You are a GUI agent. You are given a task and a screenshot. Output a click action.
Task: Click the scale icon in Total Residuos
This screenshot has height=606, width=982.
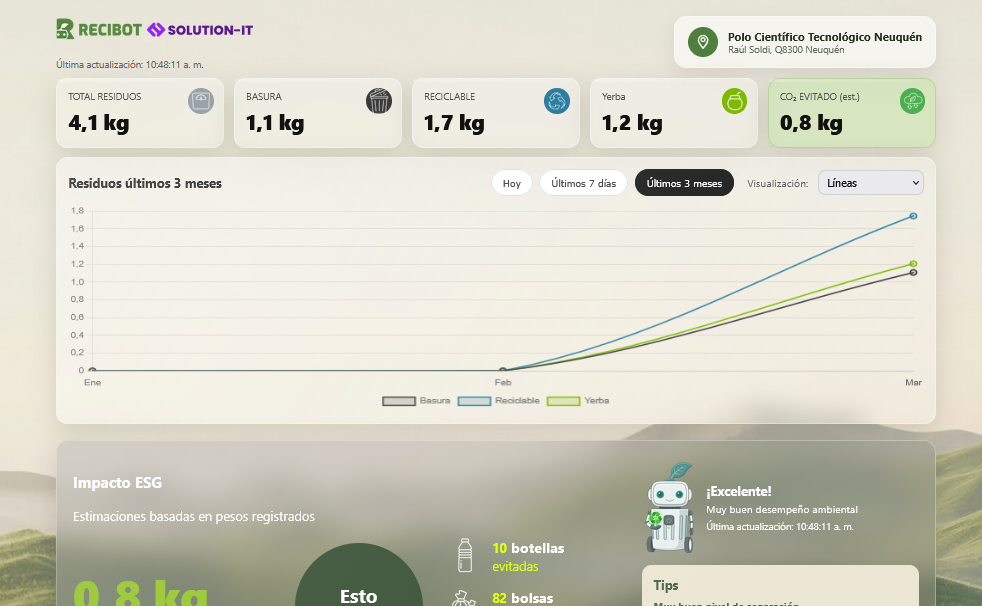coord(201,101)
